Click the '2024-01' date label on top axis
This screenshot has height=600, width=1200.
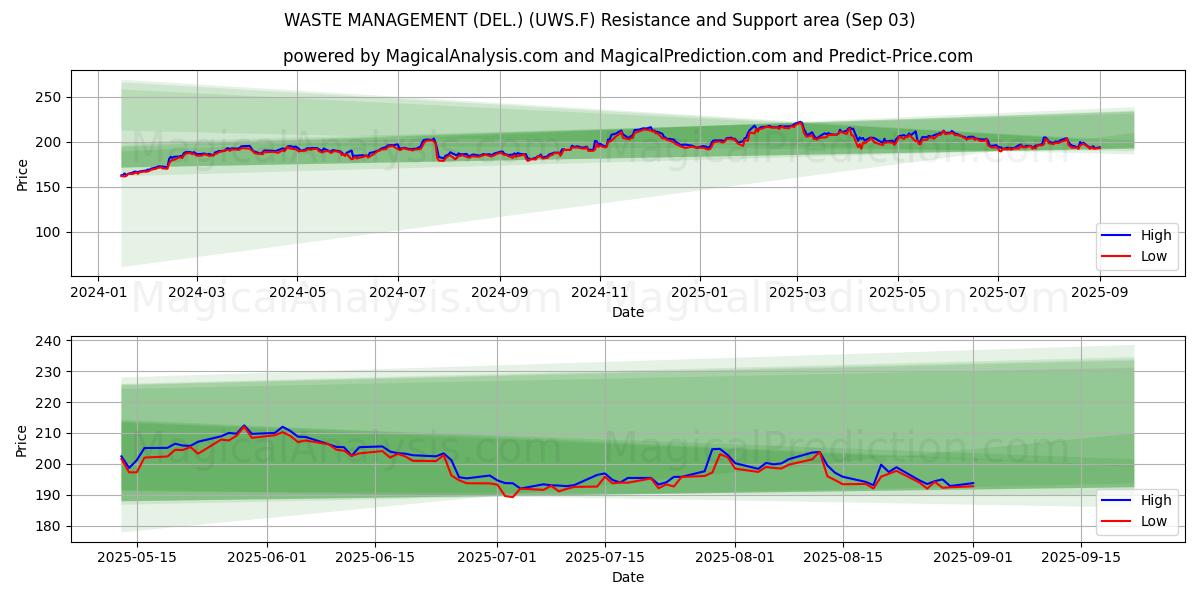(x=98, y=293)
